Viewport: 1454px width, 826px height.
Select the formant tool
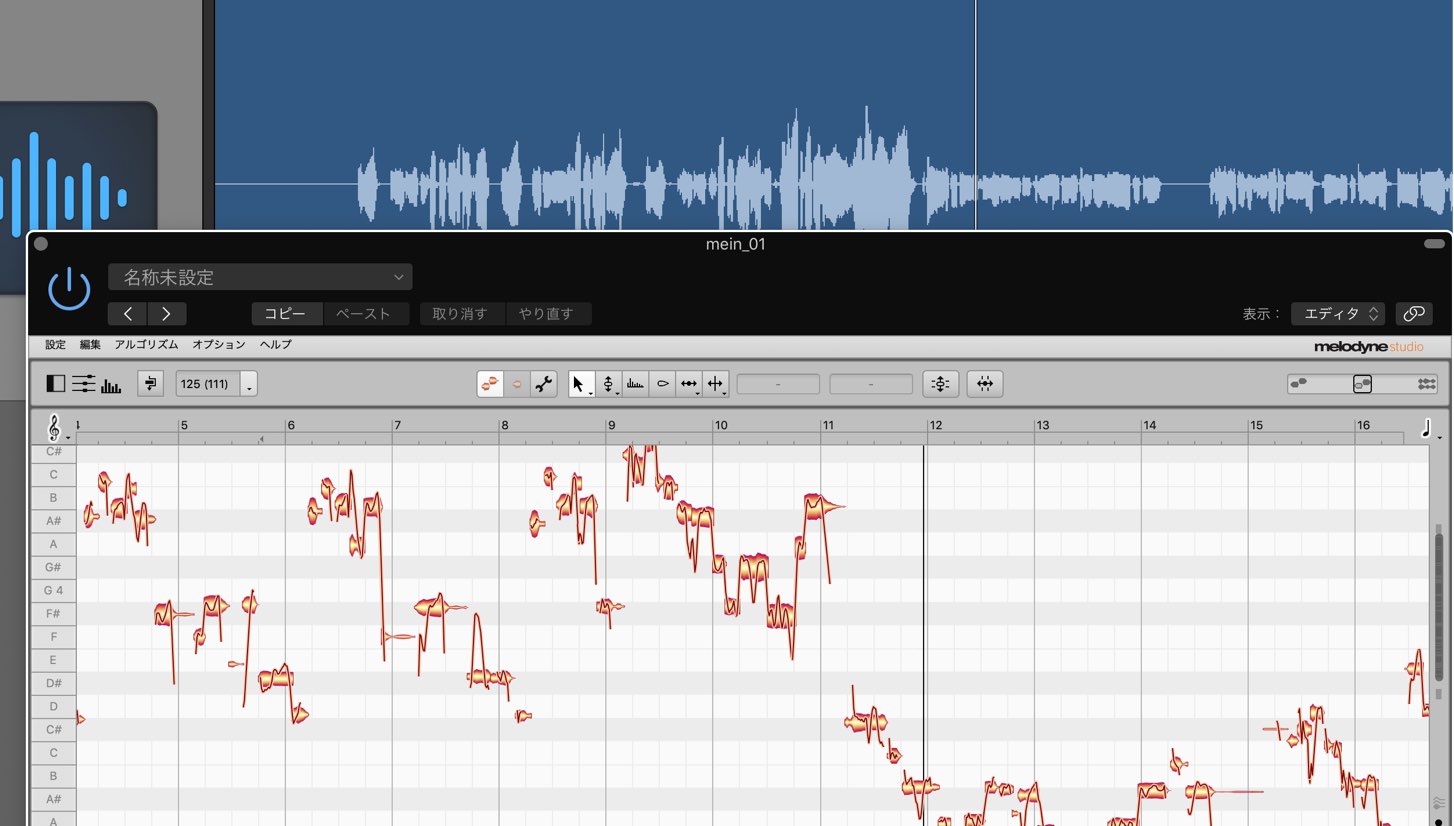tap(635, 384)
